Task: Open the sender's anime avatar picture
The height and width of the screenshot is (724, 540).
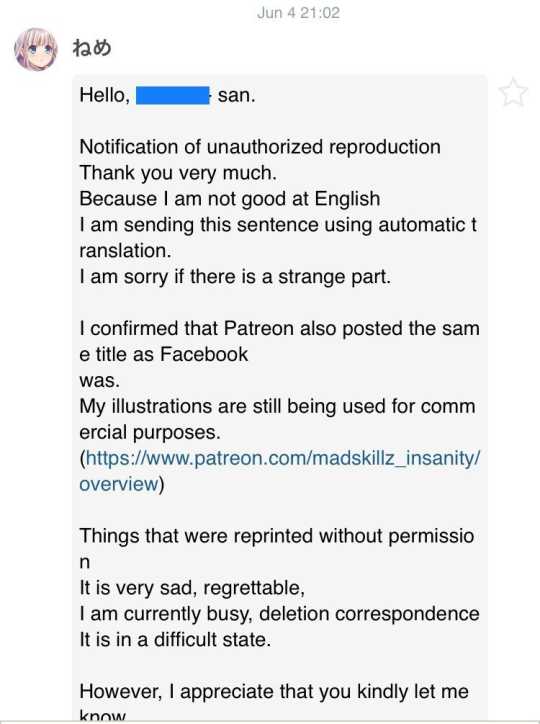Action: (x=36, y=49)
